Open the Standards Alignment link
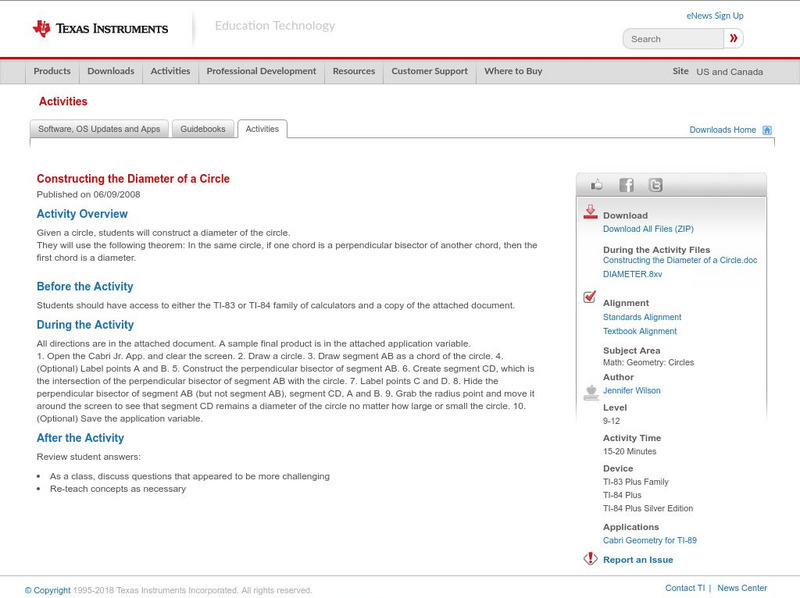Screen dimensions: 800x598 [x=642, y=317]
